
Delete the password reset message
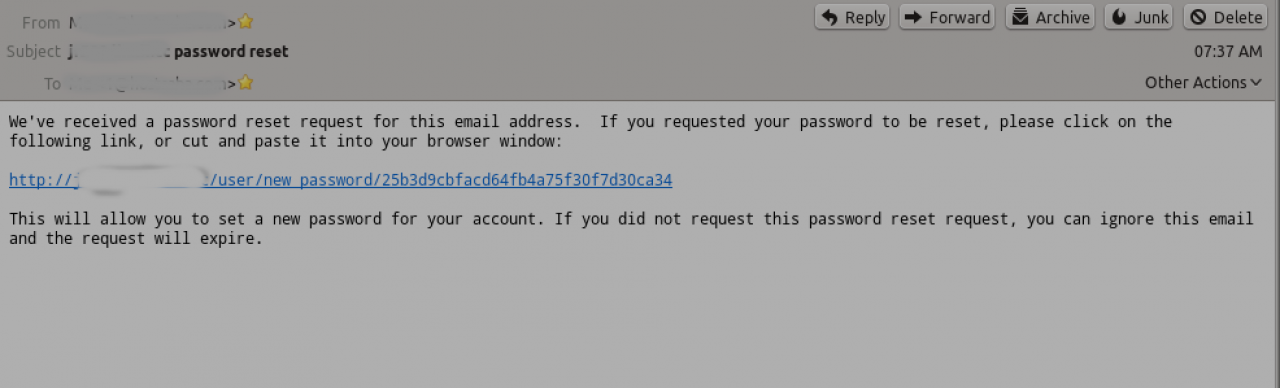[x=1226, y=17]
